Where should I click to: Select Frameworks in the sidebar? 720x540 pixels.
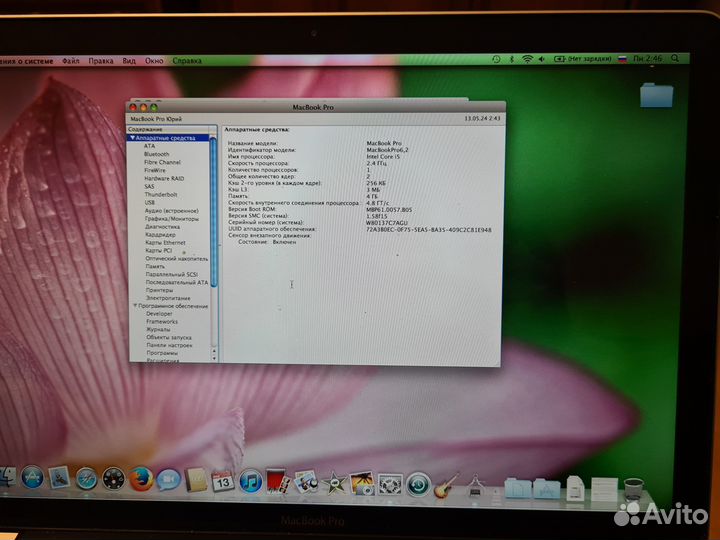pyautogui.click(x=162, y=321)
